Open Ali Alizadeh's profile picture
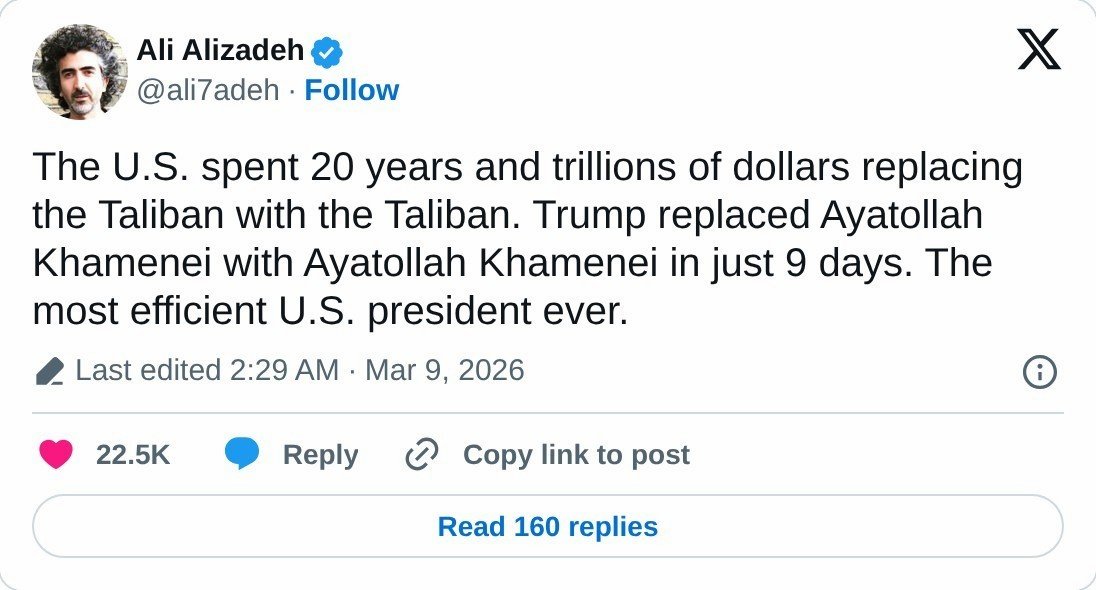 click(x=80, y=71)
